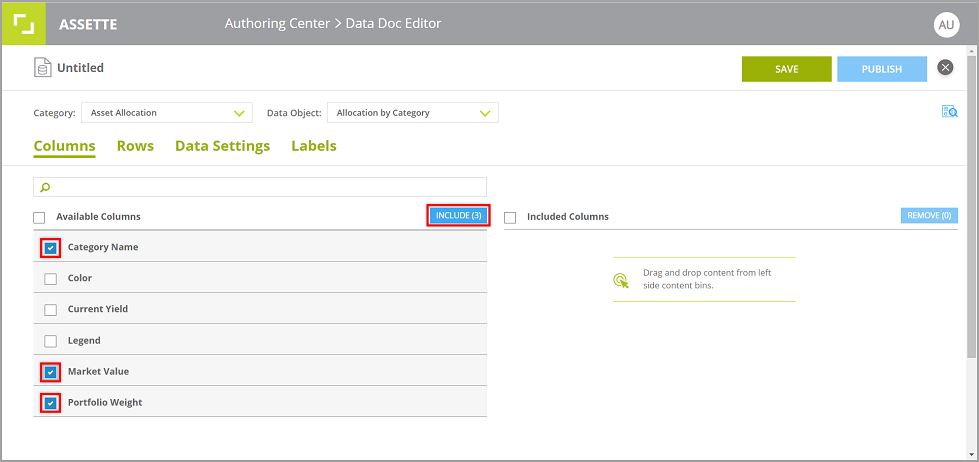Click the drag and drop cursor icon
979x462 pixels.
click(x=621, y=280)
